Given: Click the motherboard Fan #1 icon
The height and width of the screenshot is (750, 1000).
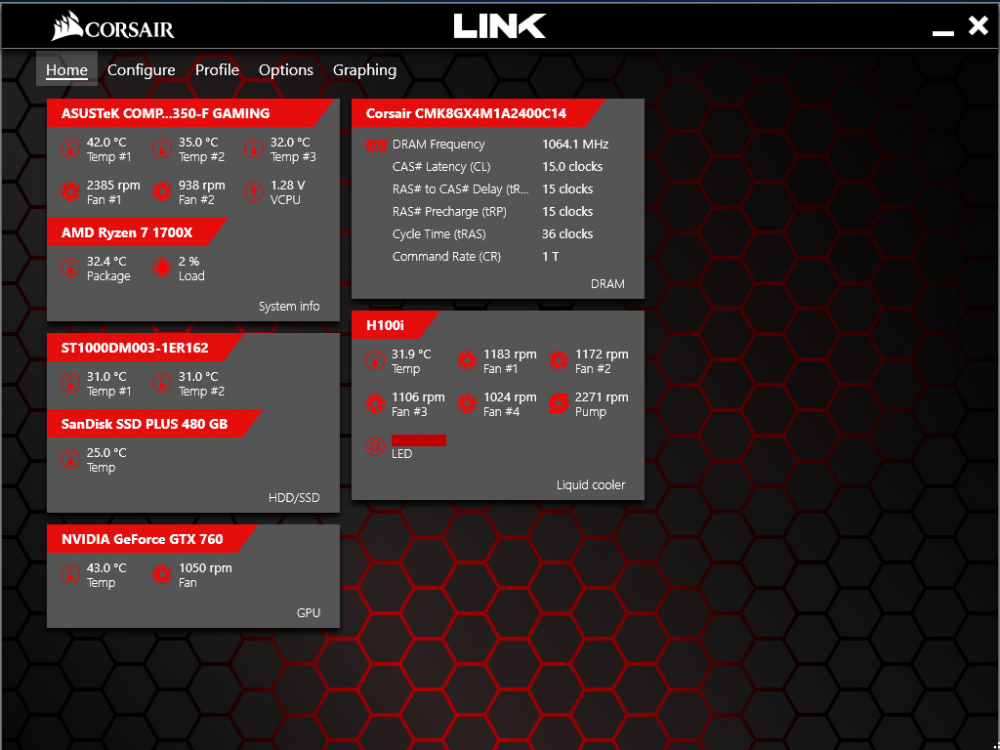Looking at the screenshot, I should coord(69,192).
